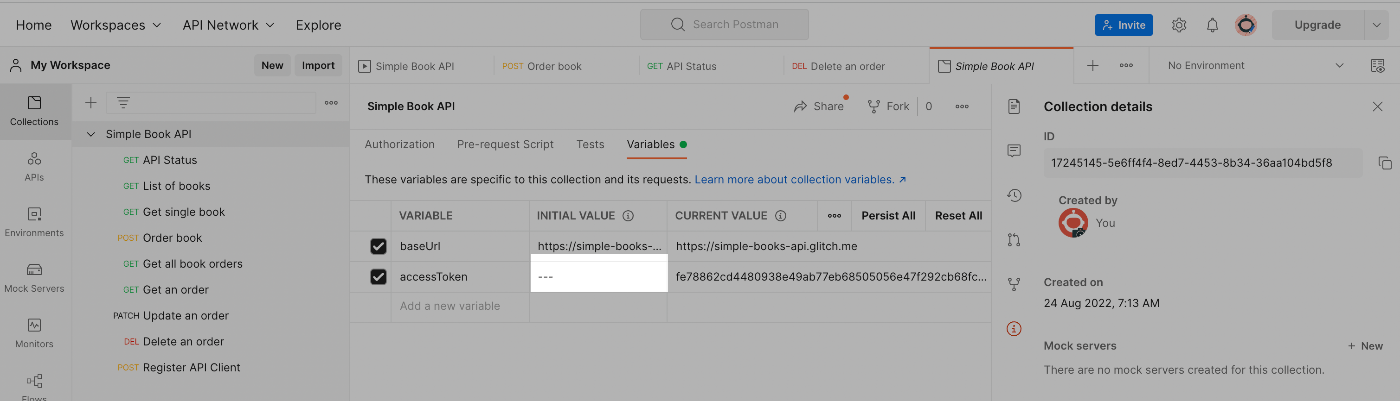Open Monitors section in sidebar
The height and width of the screenshot is (401, 1400).
tap(34, 333)
